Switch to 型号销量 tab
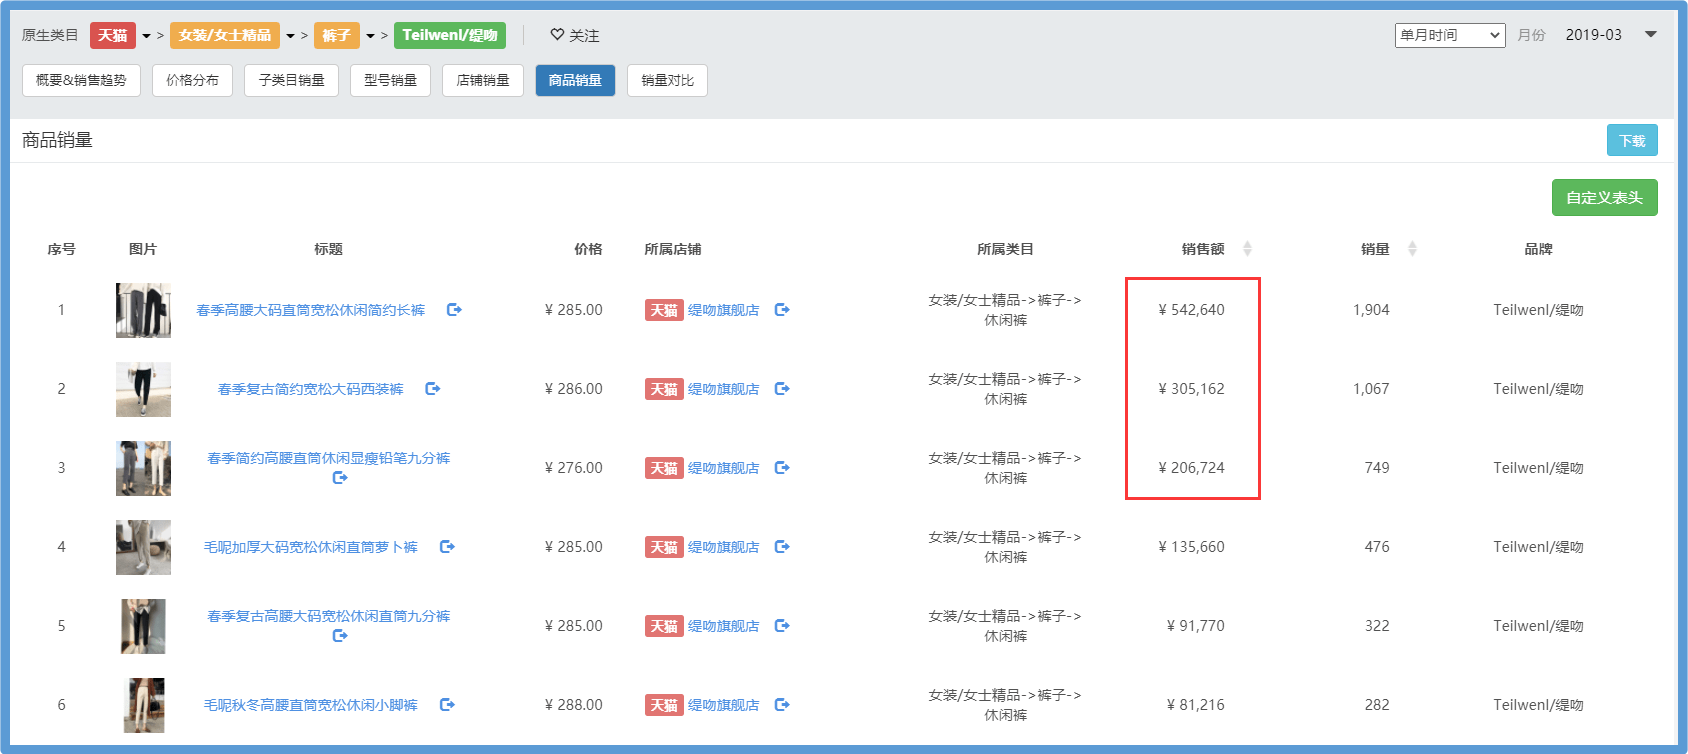Screen dimensions: 1688x754 click(x=390, y=80)
